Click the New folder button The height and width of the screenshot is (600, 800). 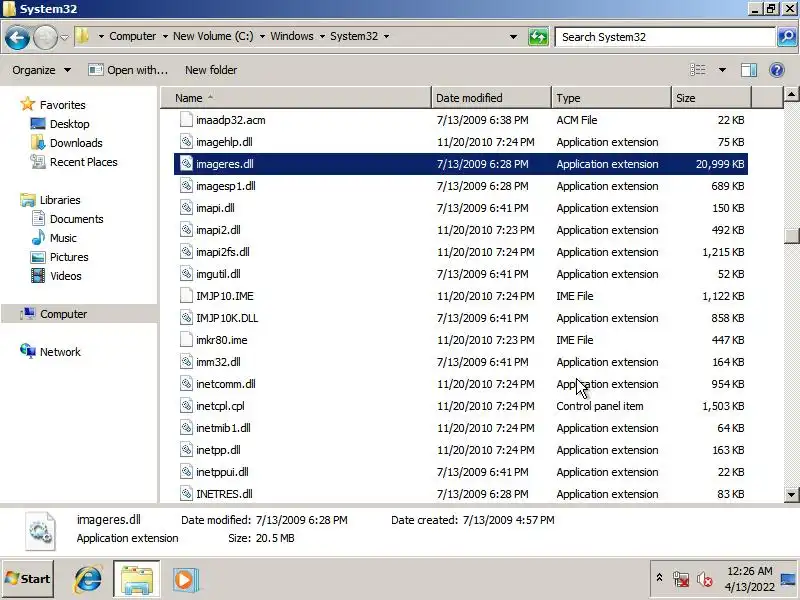pyautogui.click(x=211, y=70)
